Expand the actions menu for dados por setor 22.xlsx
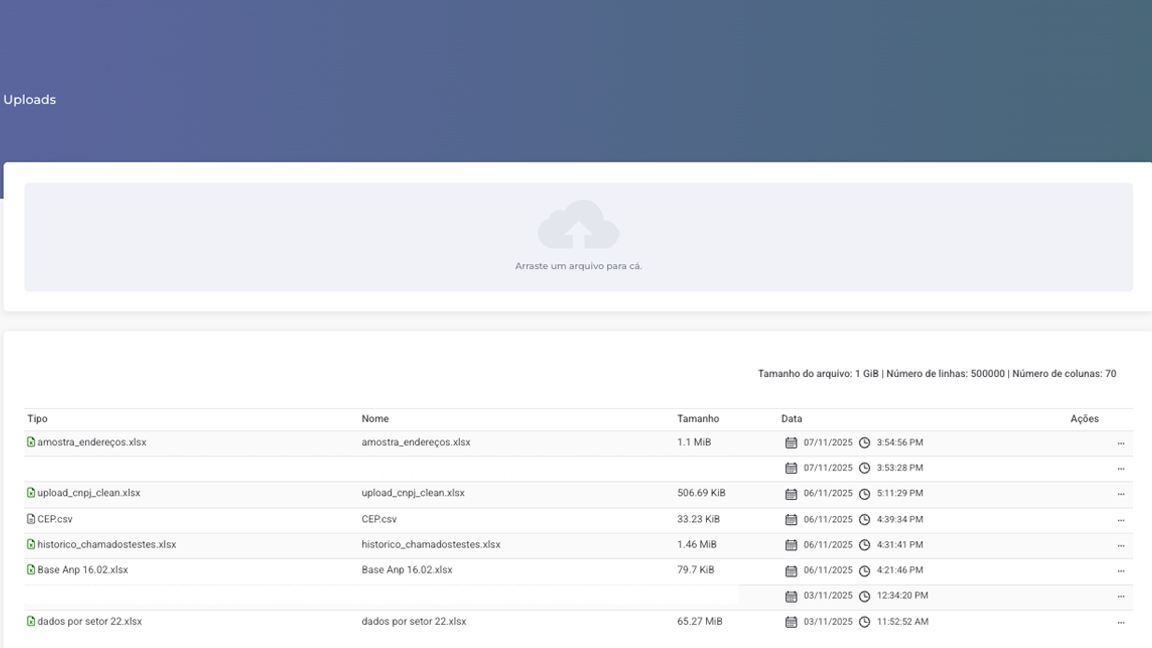The height and width of the screenshot is (648, 1152). point(1120,622)
